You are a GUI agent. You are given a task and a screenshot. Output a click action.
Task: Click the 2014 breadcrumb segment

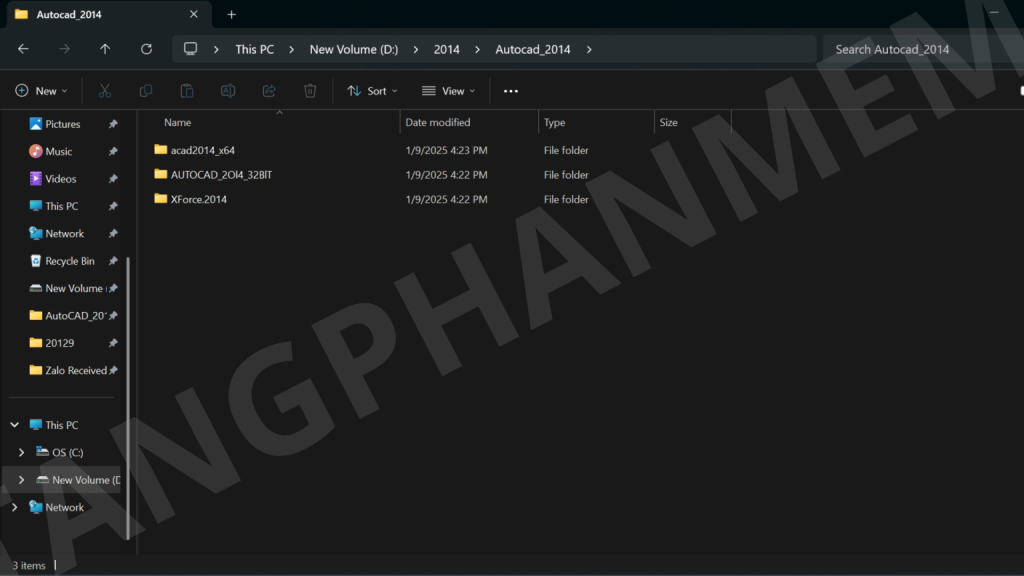coord(447,49)
